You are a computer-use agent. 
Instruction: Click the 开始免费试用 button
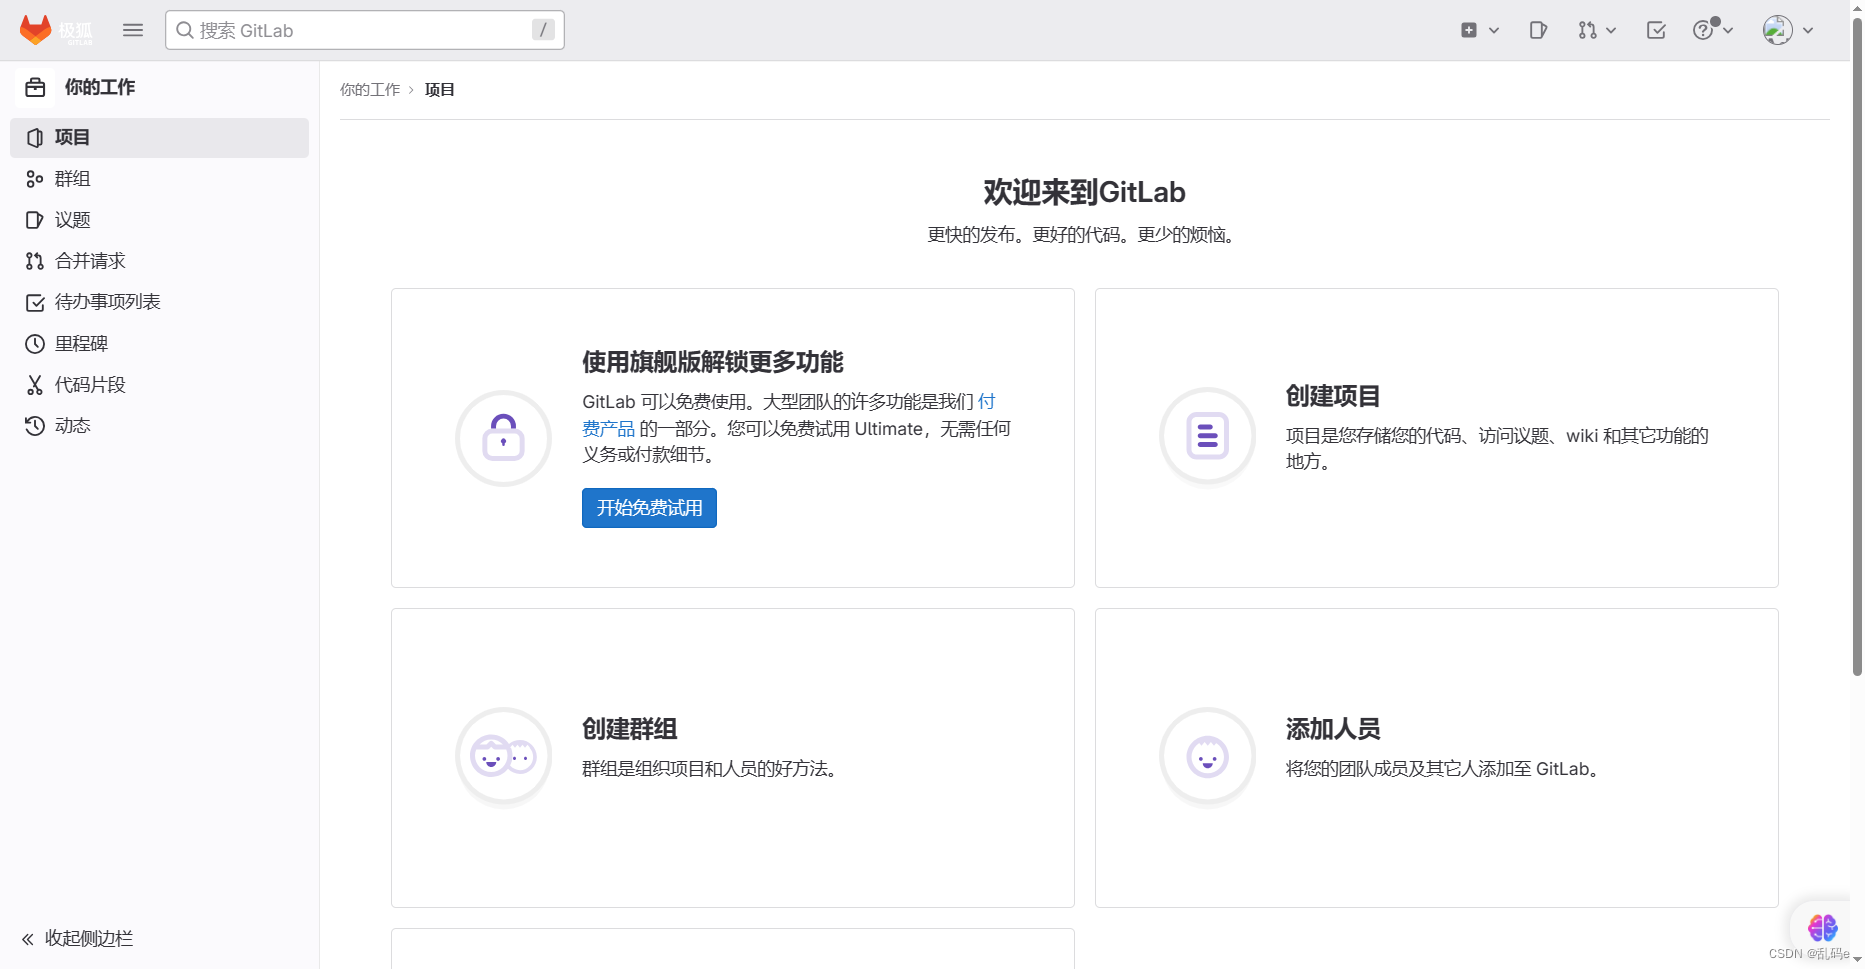pos(649,508)
